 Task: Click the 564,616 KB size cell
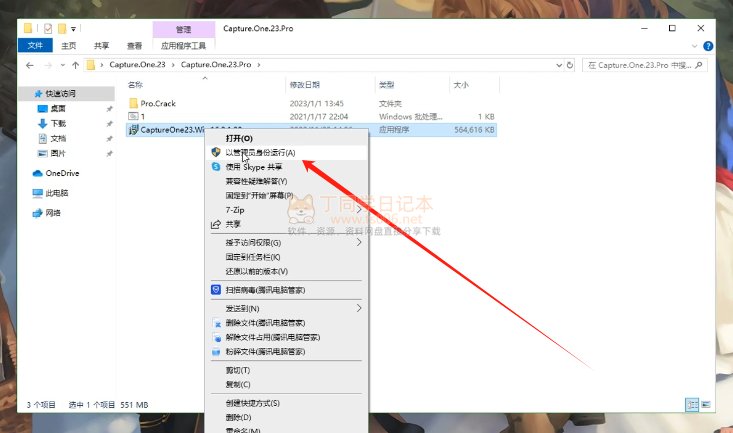[474, 130]
